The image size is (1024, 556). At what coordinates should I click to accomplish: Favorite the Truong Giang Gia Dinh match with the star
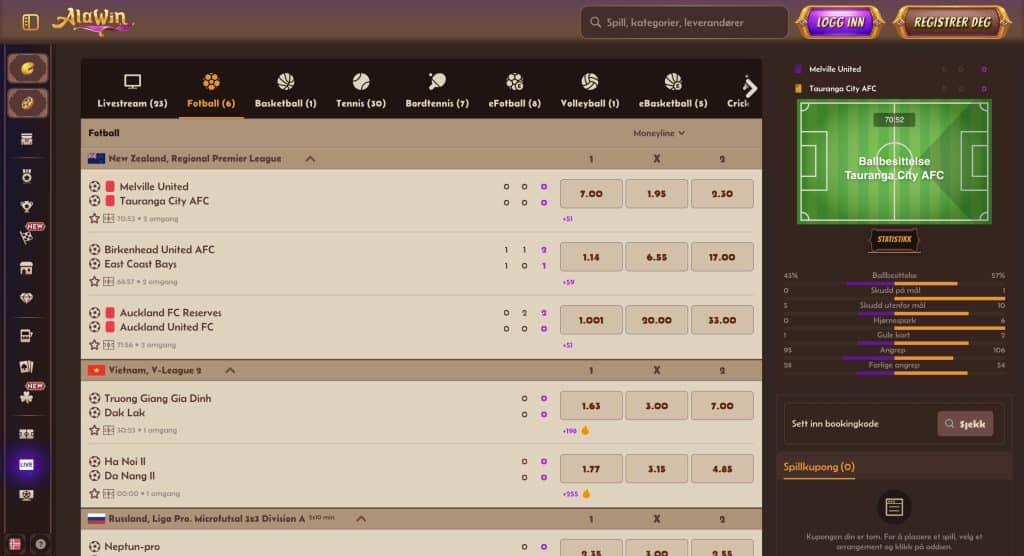tap(94, 431)
